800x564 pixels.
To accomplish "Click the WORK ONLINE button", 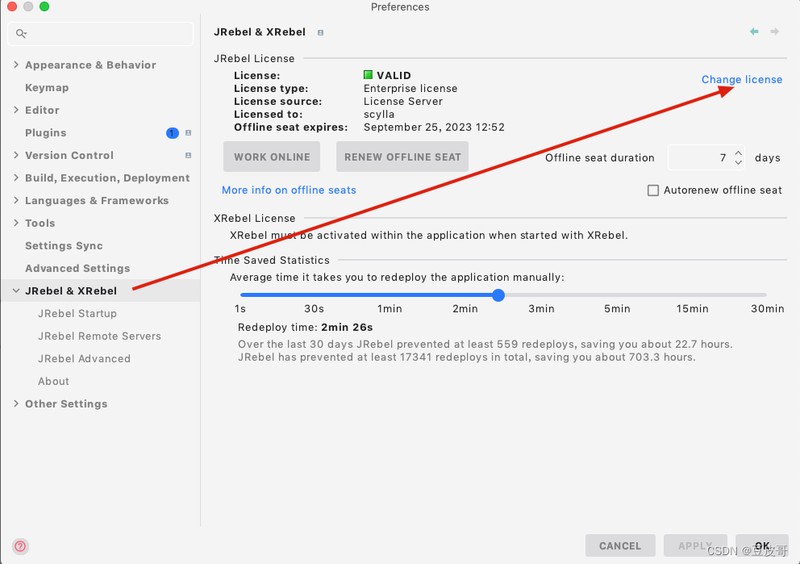I will (271, 157).
